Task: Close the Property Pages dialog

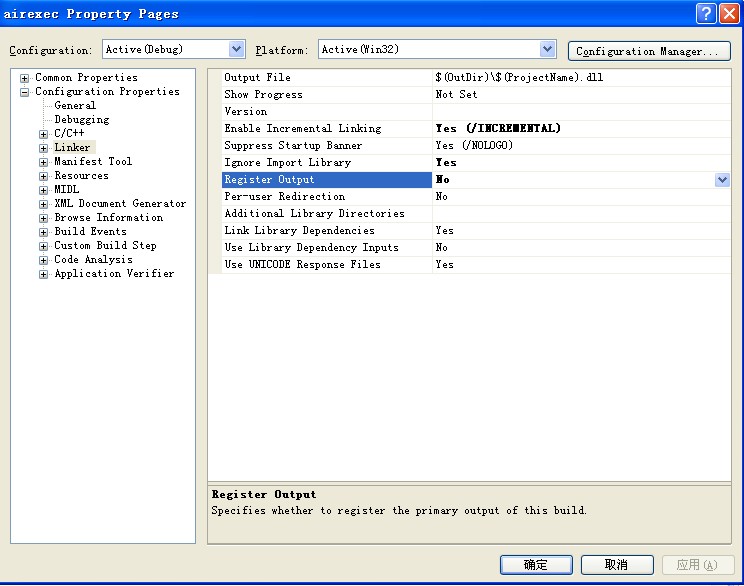Action: pos(729,13)
